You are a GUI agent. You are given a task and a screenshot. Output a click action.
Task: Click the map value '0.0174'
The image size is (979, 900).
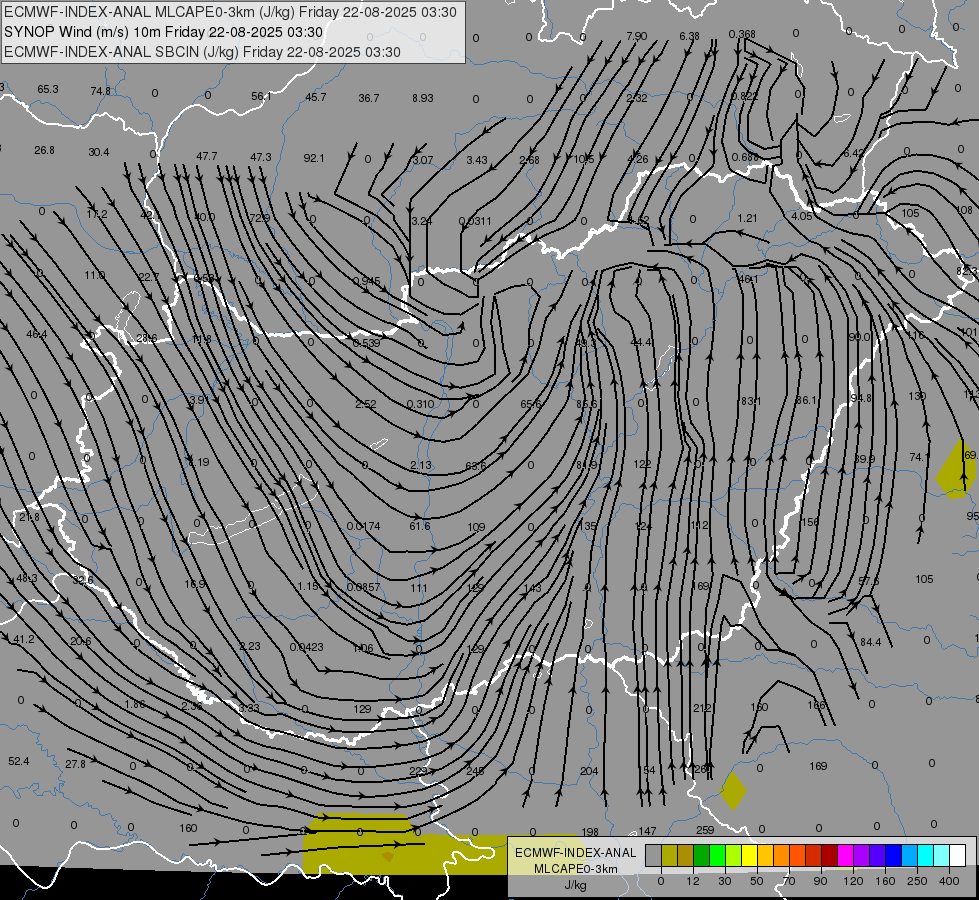coord(363,527)
